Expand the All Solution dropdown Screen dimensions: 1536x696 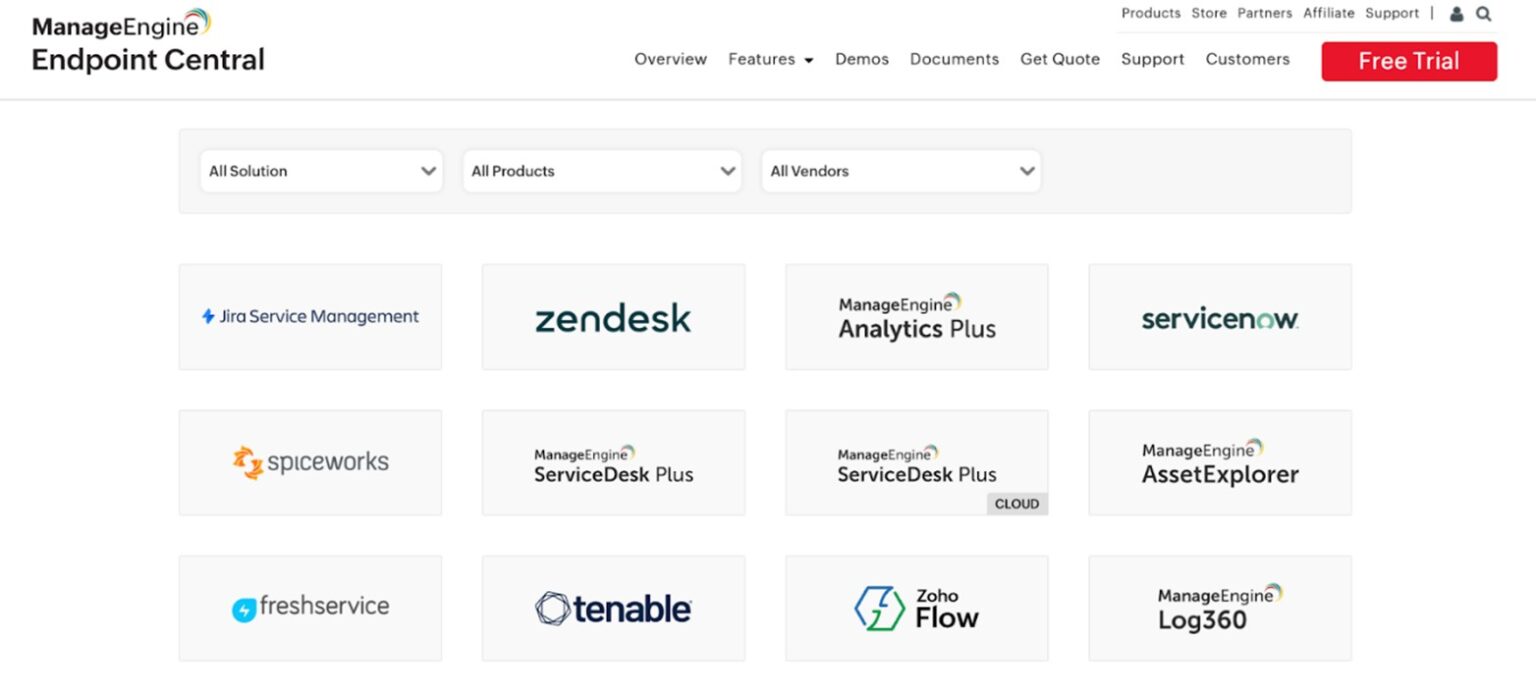click(x=320, y=171)
